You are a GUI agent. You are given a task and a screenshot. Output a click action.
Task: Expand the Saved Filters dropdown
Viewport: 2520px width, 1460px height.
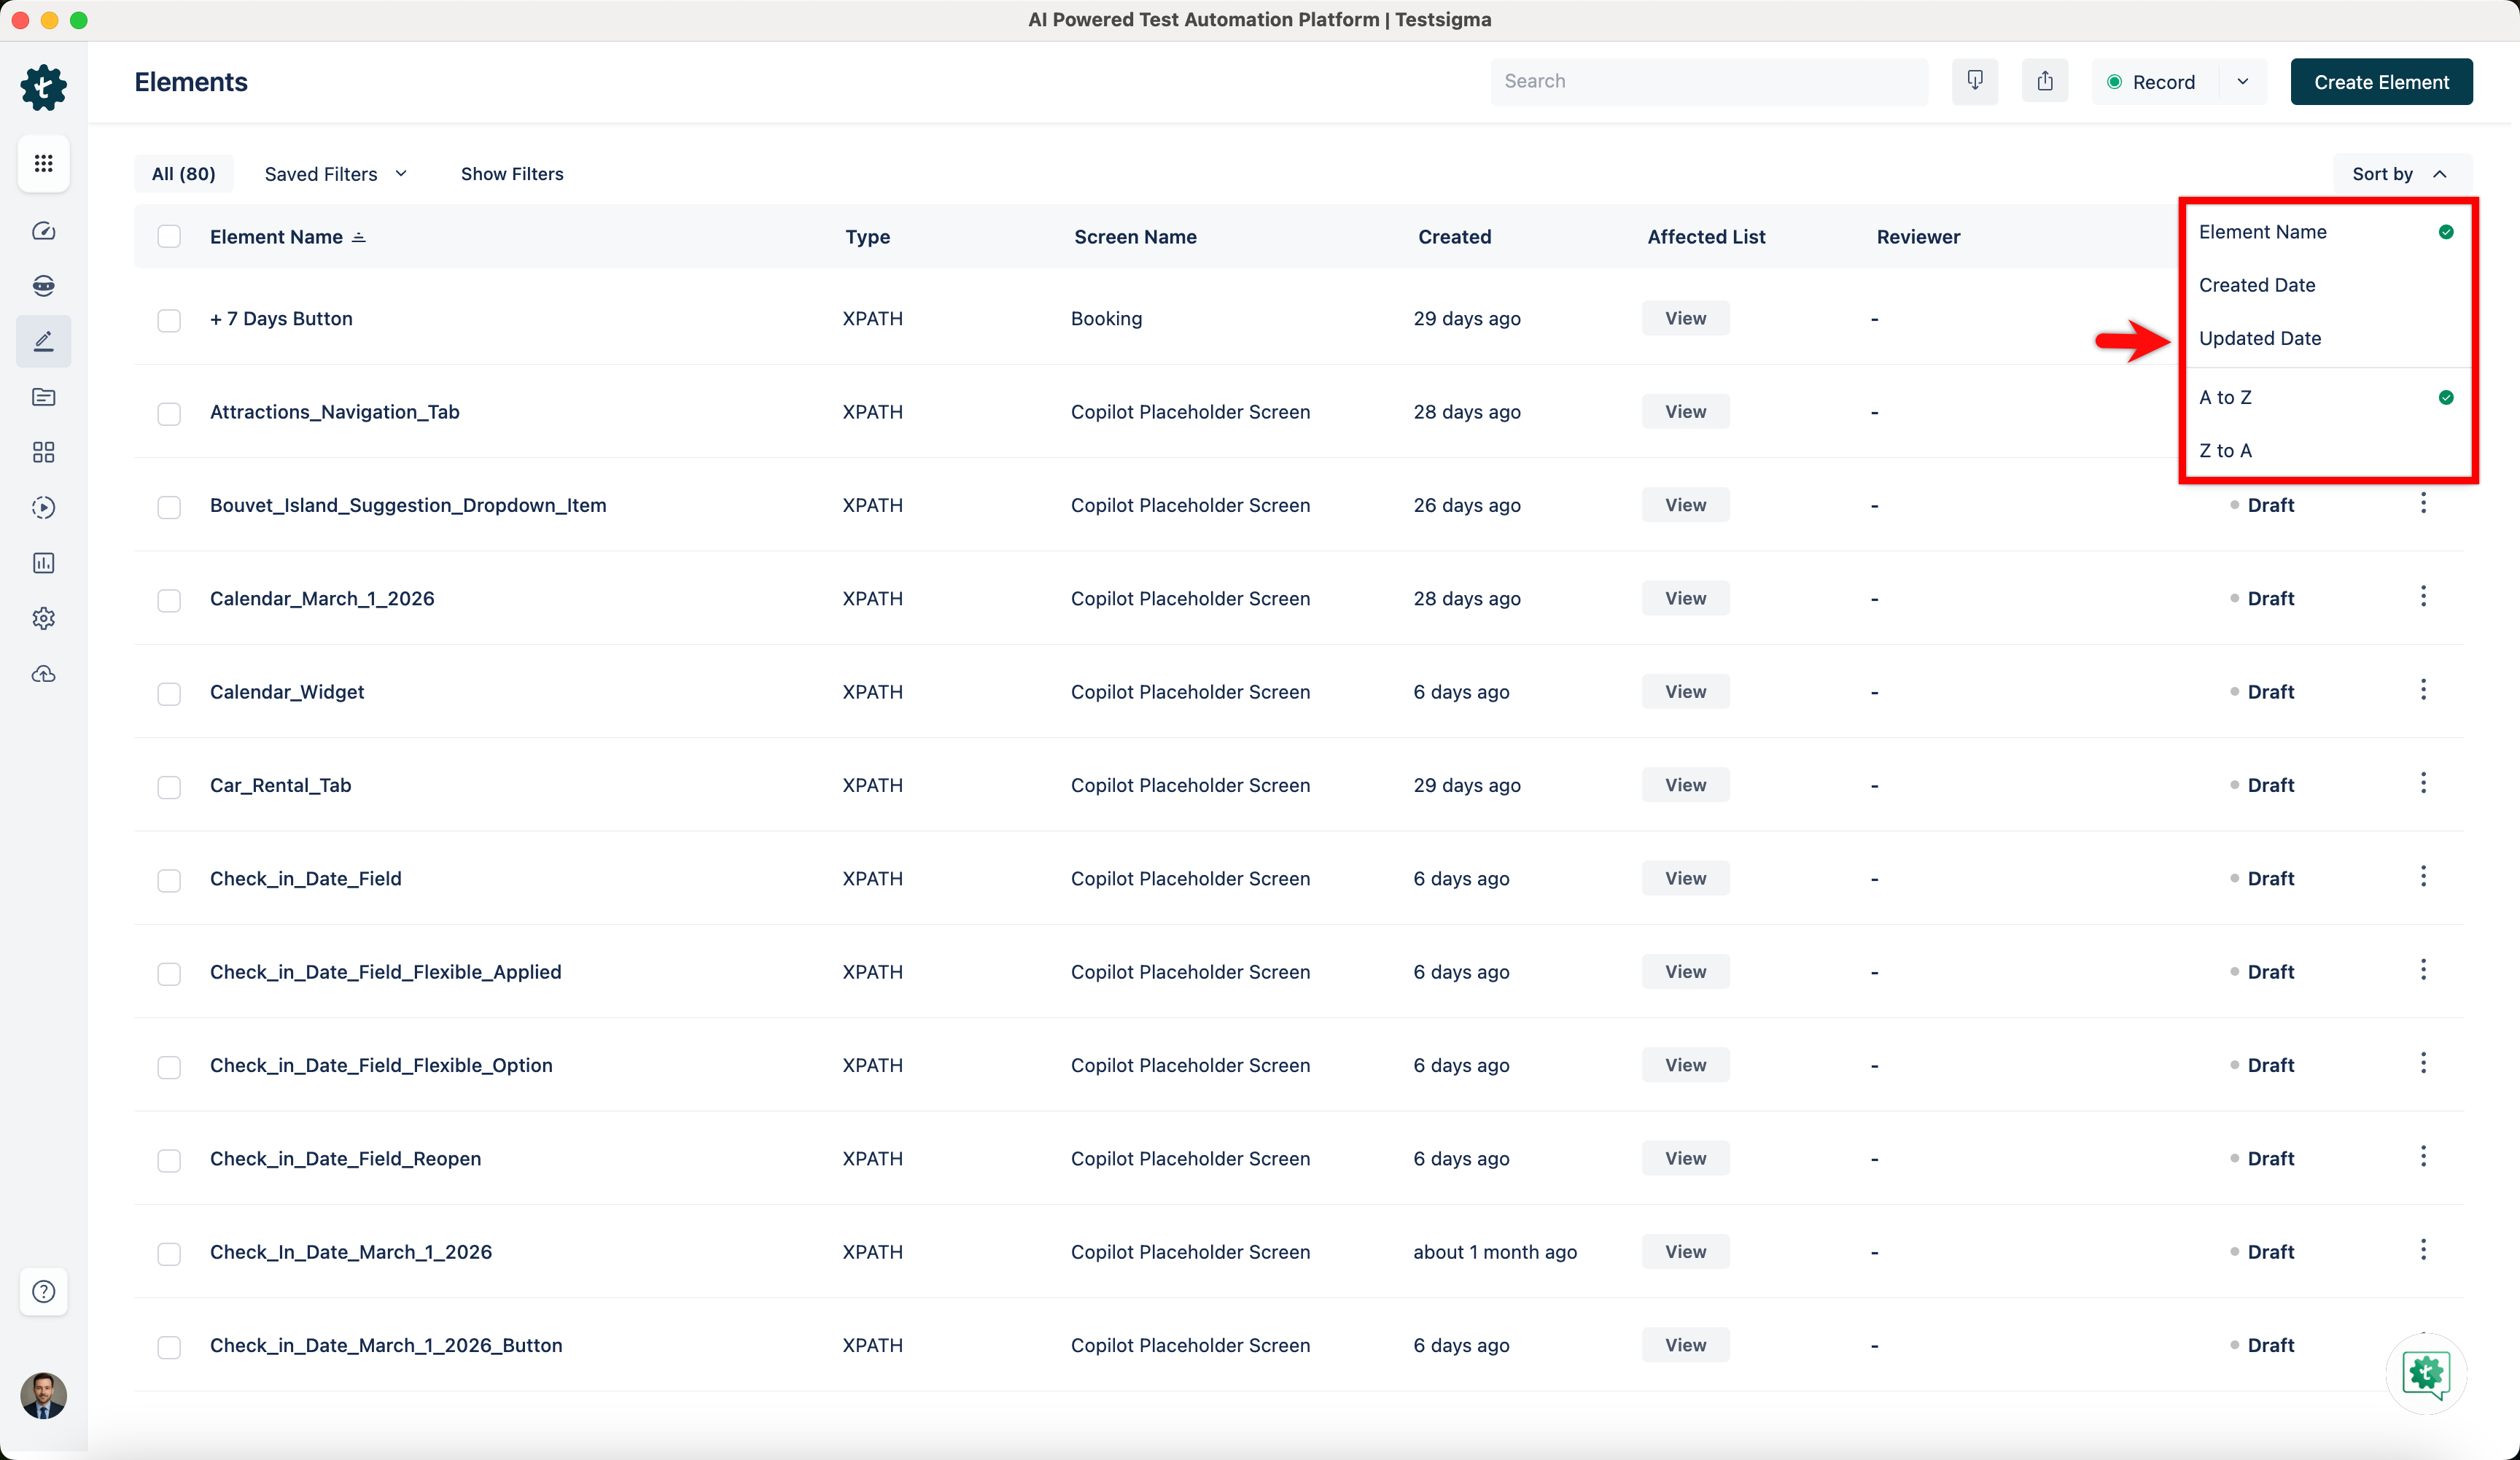point(335,174)
